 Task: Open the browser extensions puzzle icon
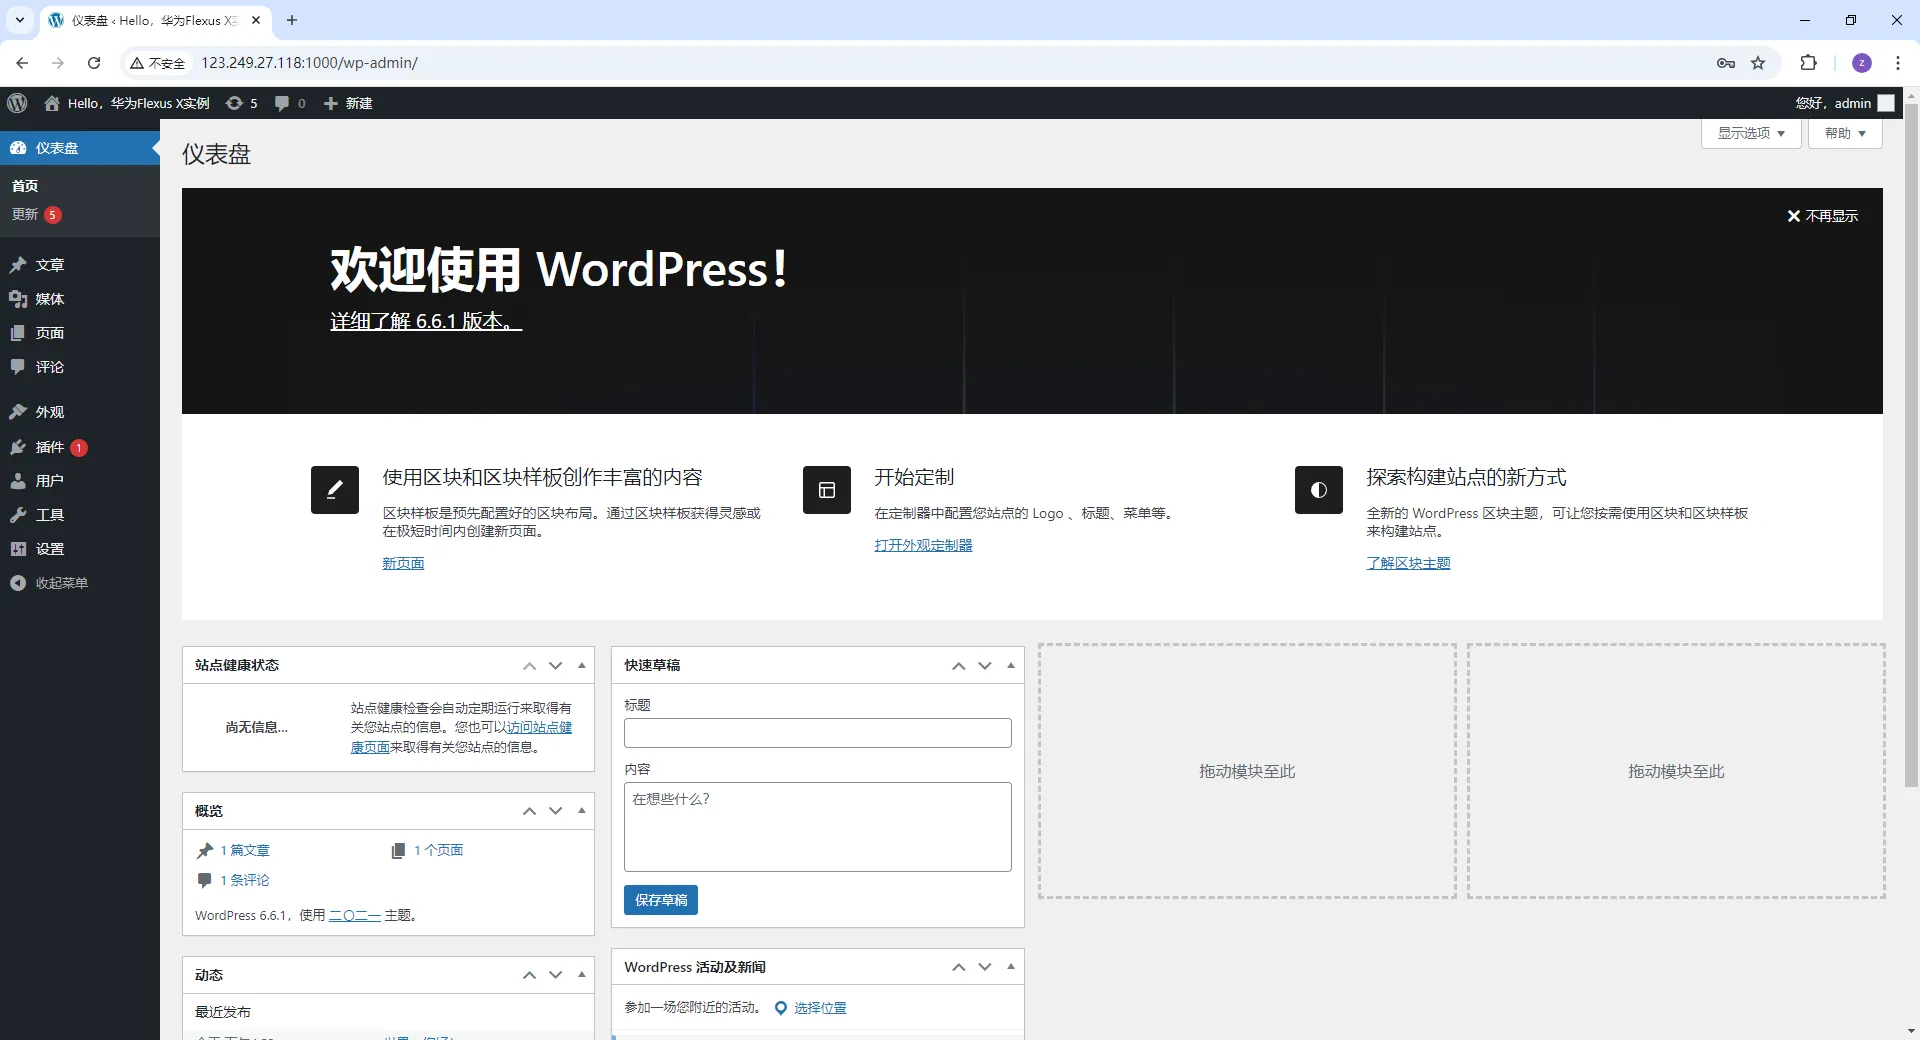click(x=1808, y=63)
